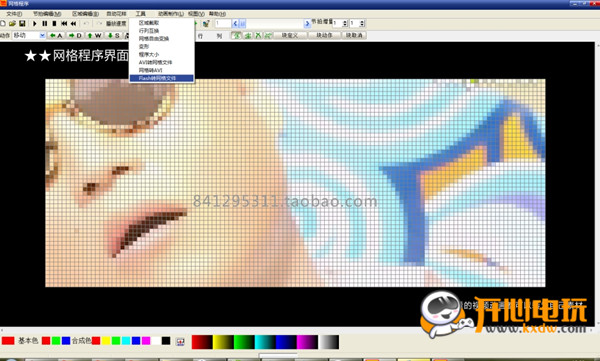600x361 pixels.
Task: Select the white-to-black grayscale gradient bar
Action: coord(329,342)
